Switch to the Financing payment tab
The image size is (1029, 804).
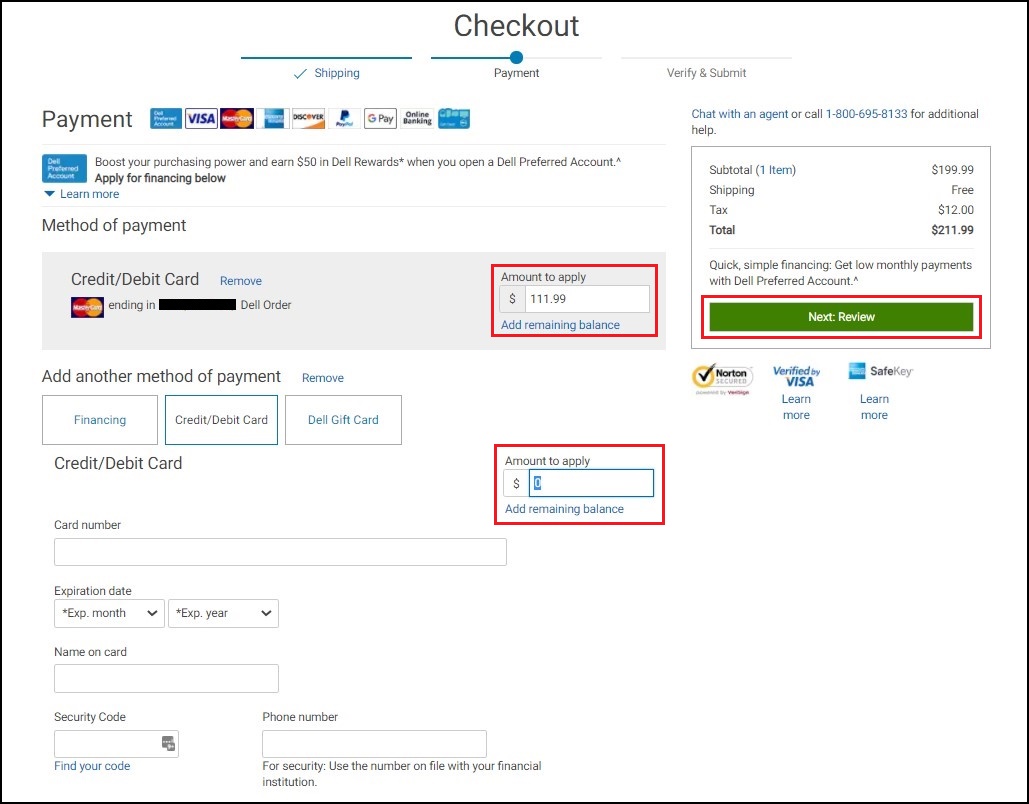99,420
